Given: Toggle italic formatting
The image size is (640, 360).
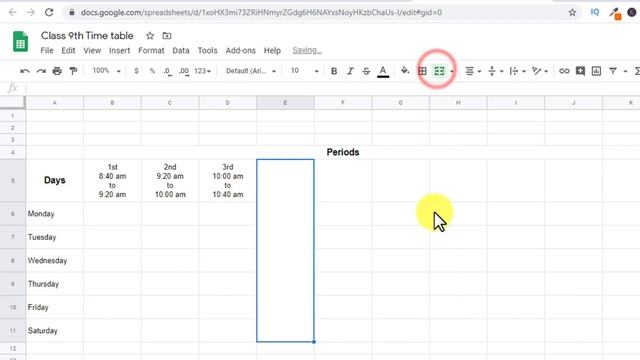Looking at the screenshot, I should (x=350, y=71).
